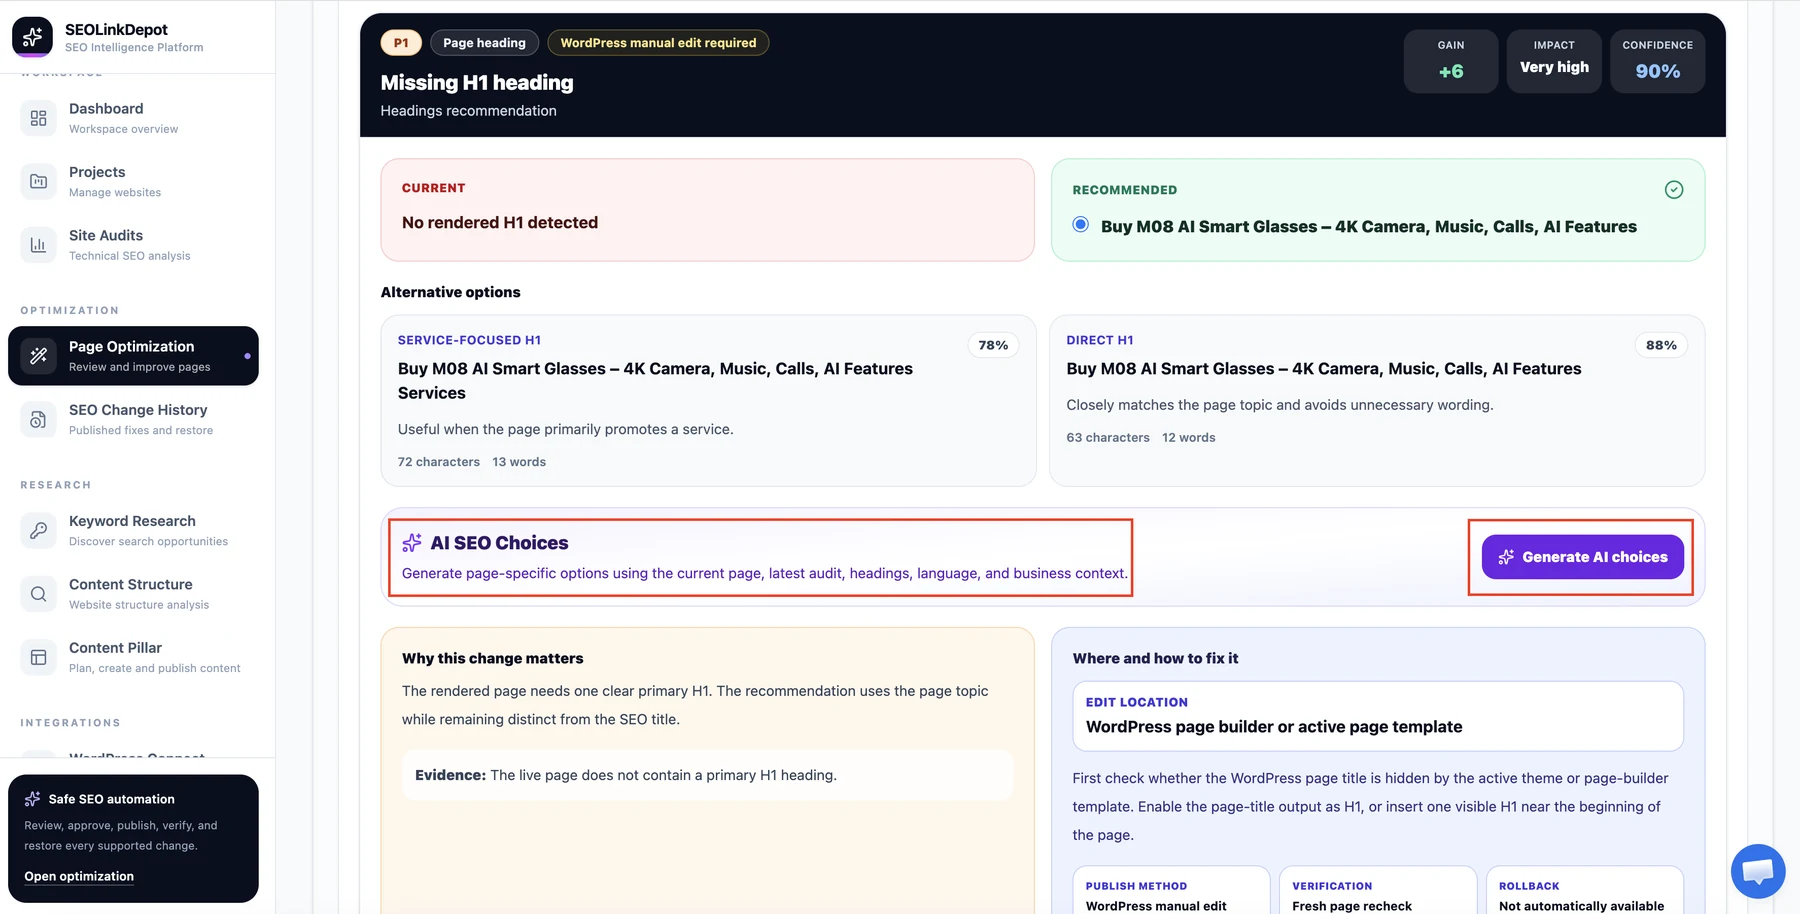This screenshot has height=914, width=1800.
Task: Open the chat support bubble
Action: click(1758, 871)
